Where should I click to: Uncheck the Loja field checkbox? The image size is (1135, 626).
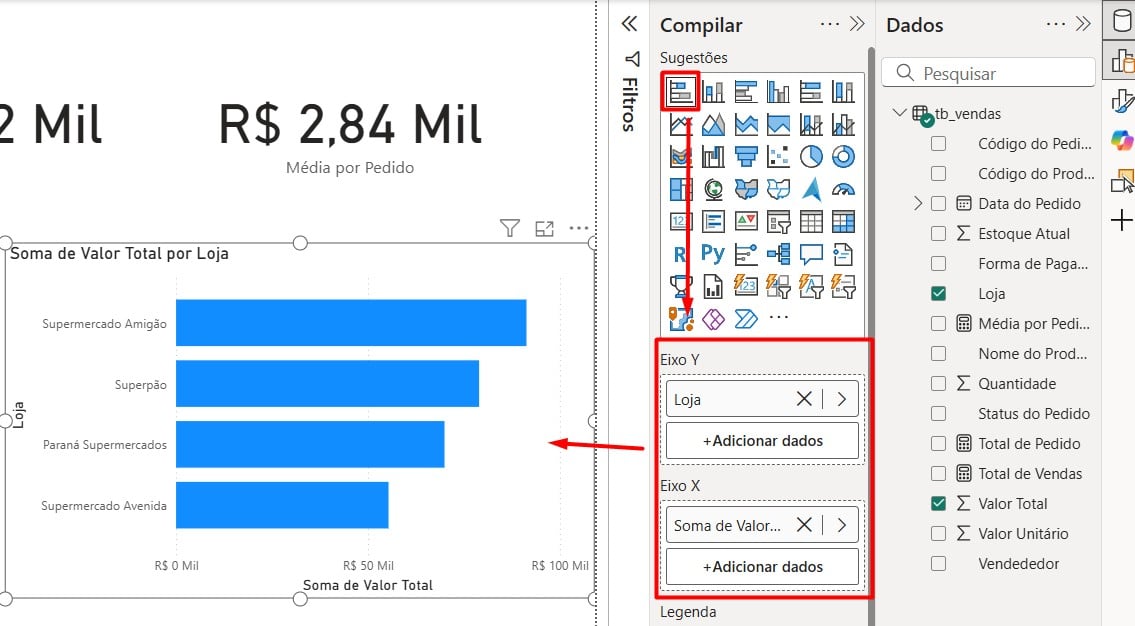[938, 293]
